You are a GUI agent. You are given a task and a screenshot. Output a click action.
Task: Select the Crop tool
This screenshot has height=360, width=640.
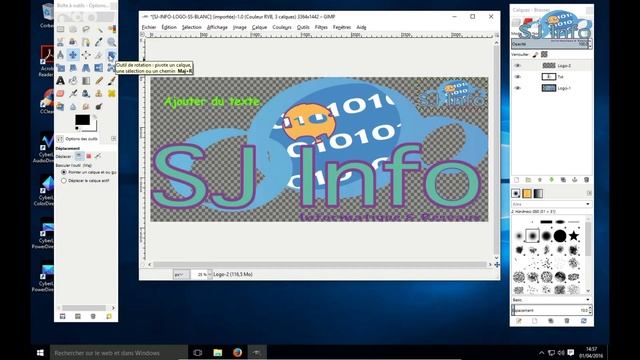[x=99, y=55]
